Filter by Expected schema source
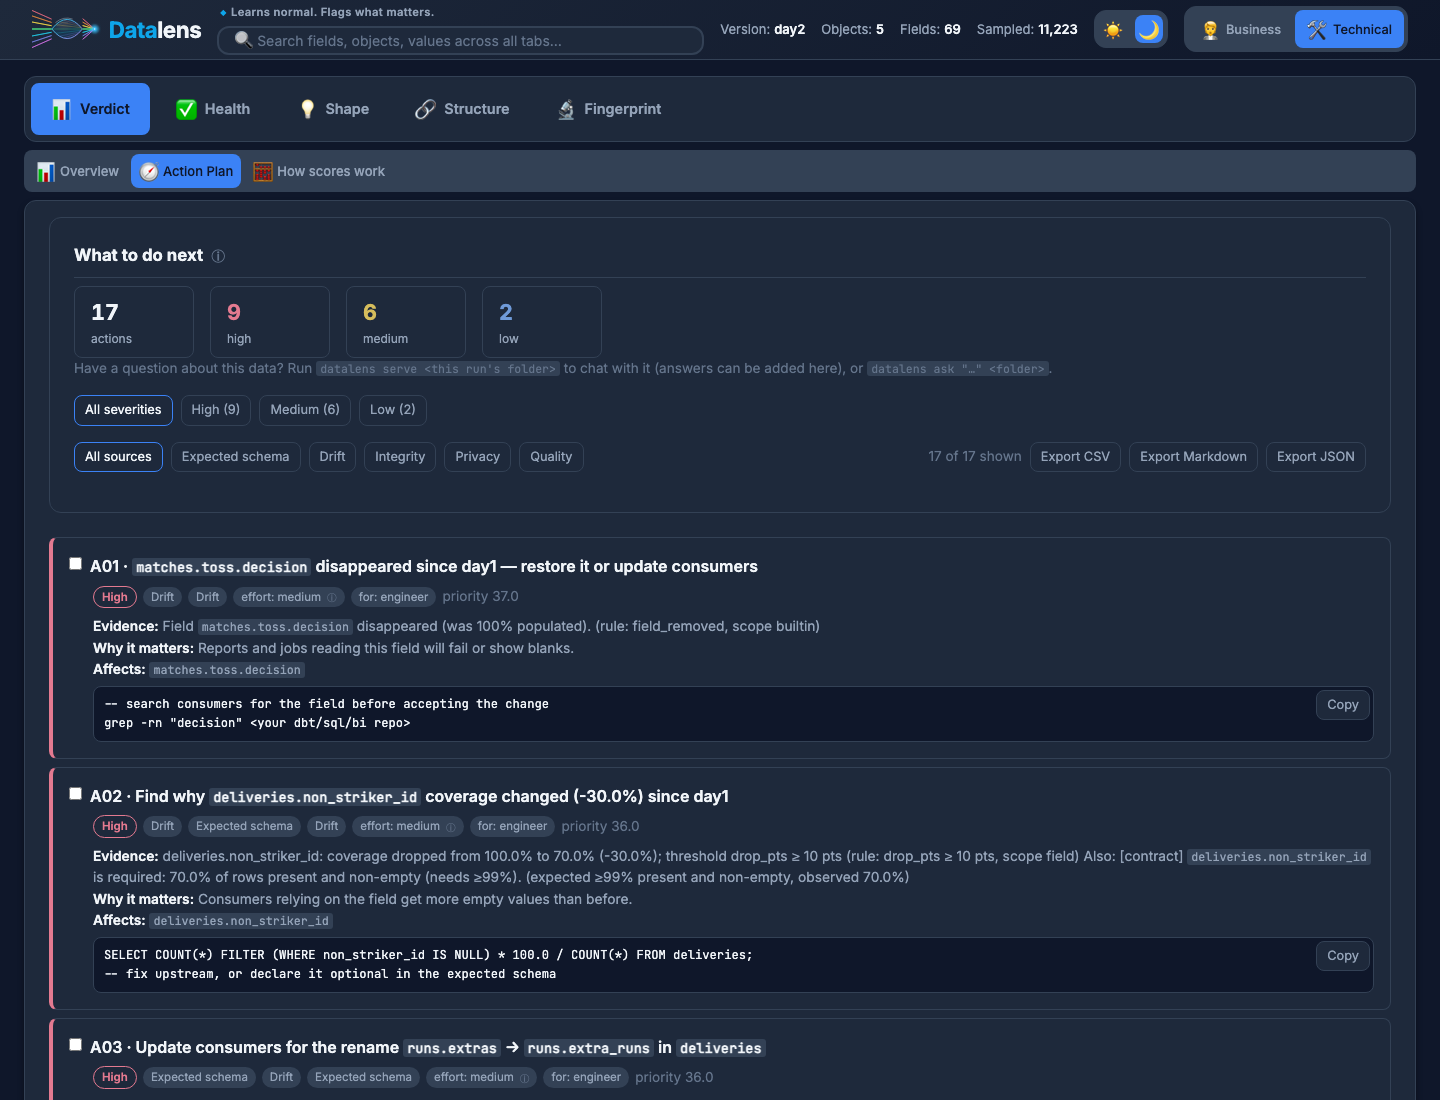The width and height of the screenshot is (1440, 1100). coord(236,457)
